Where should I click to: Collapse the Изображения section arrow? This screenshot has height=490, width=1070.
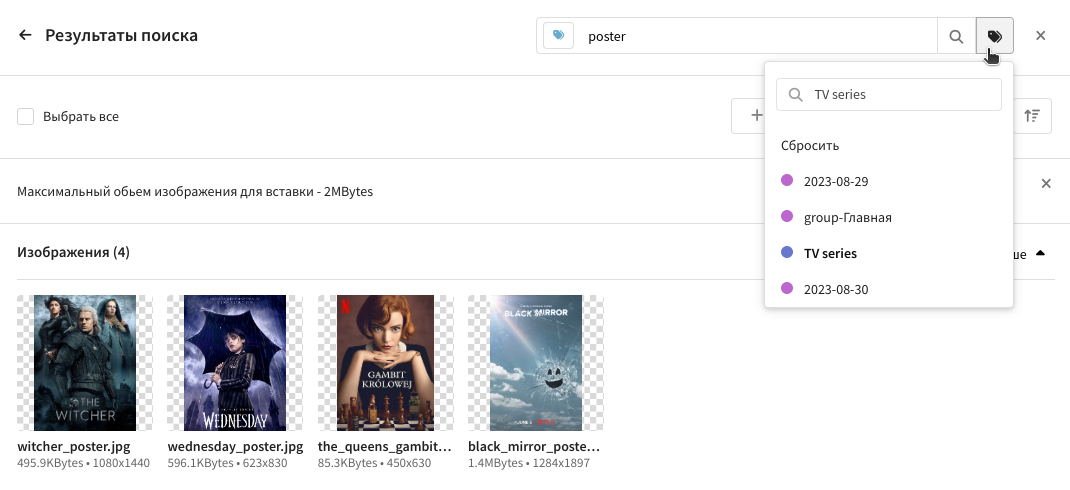(x=1040, y=253)
